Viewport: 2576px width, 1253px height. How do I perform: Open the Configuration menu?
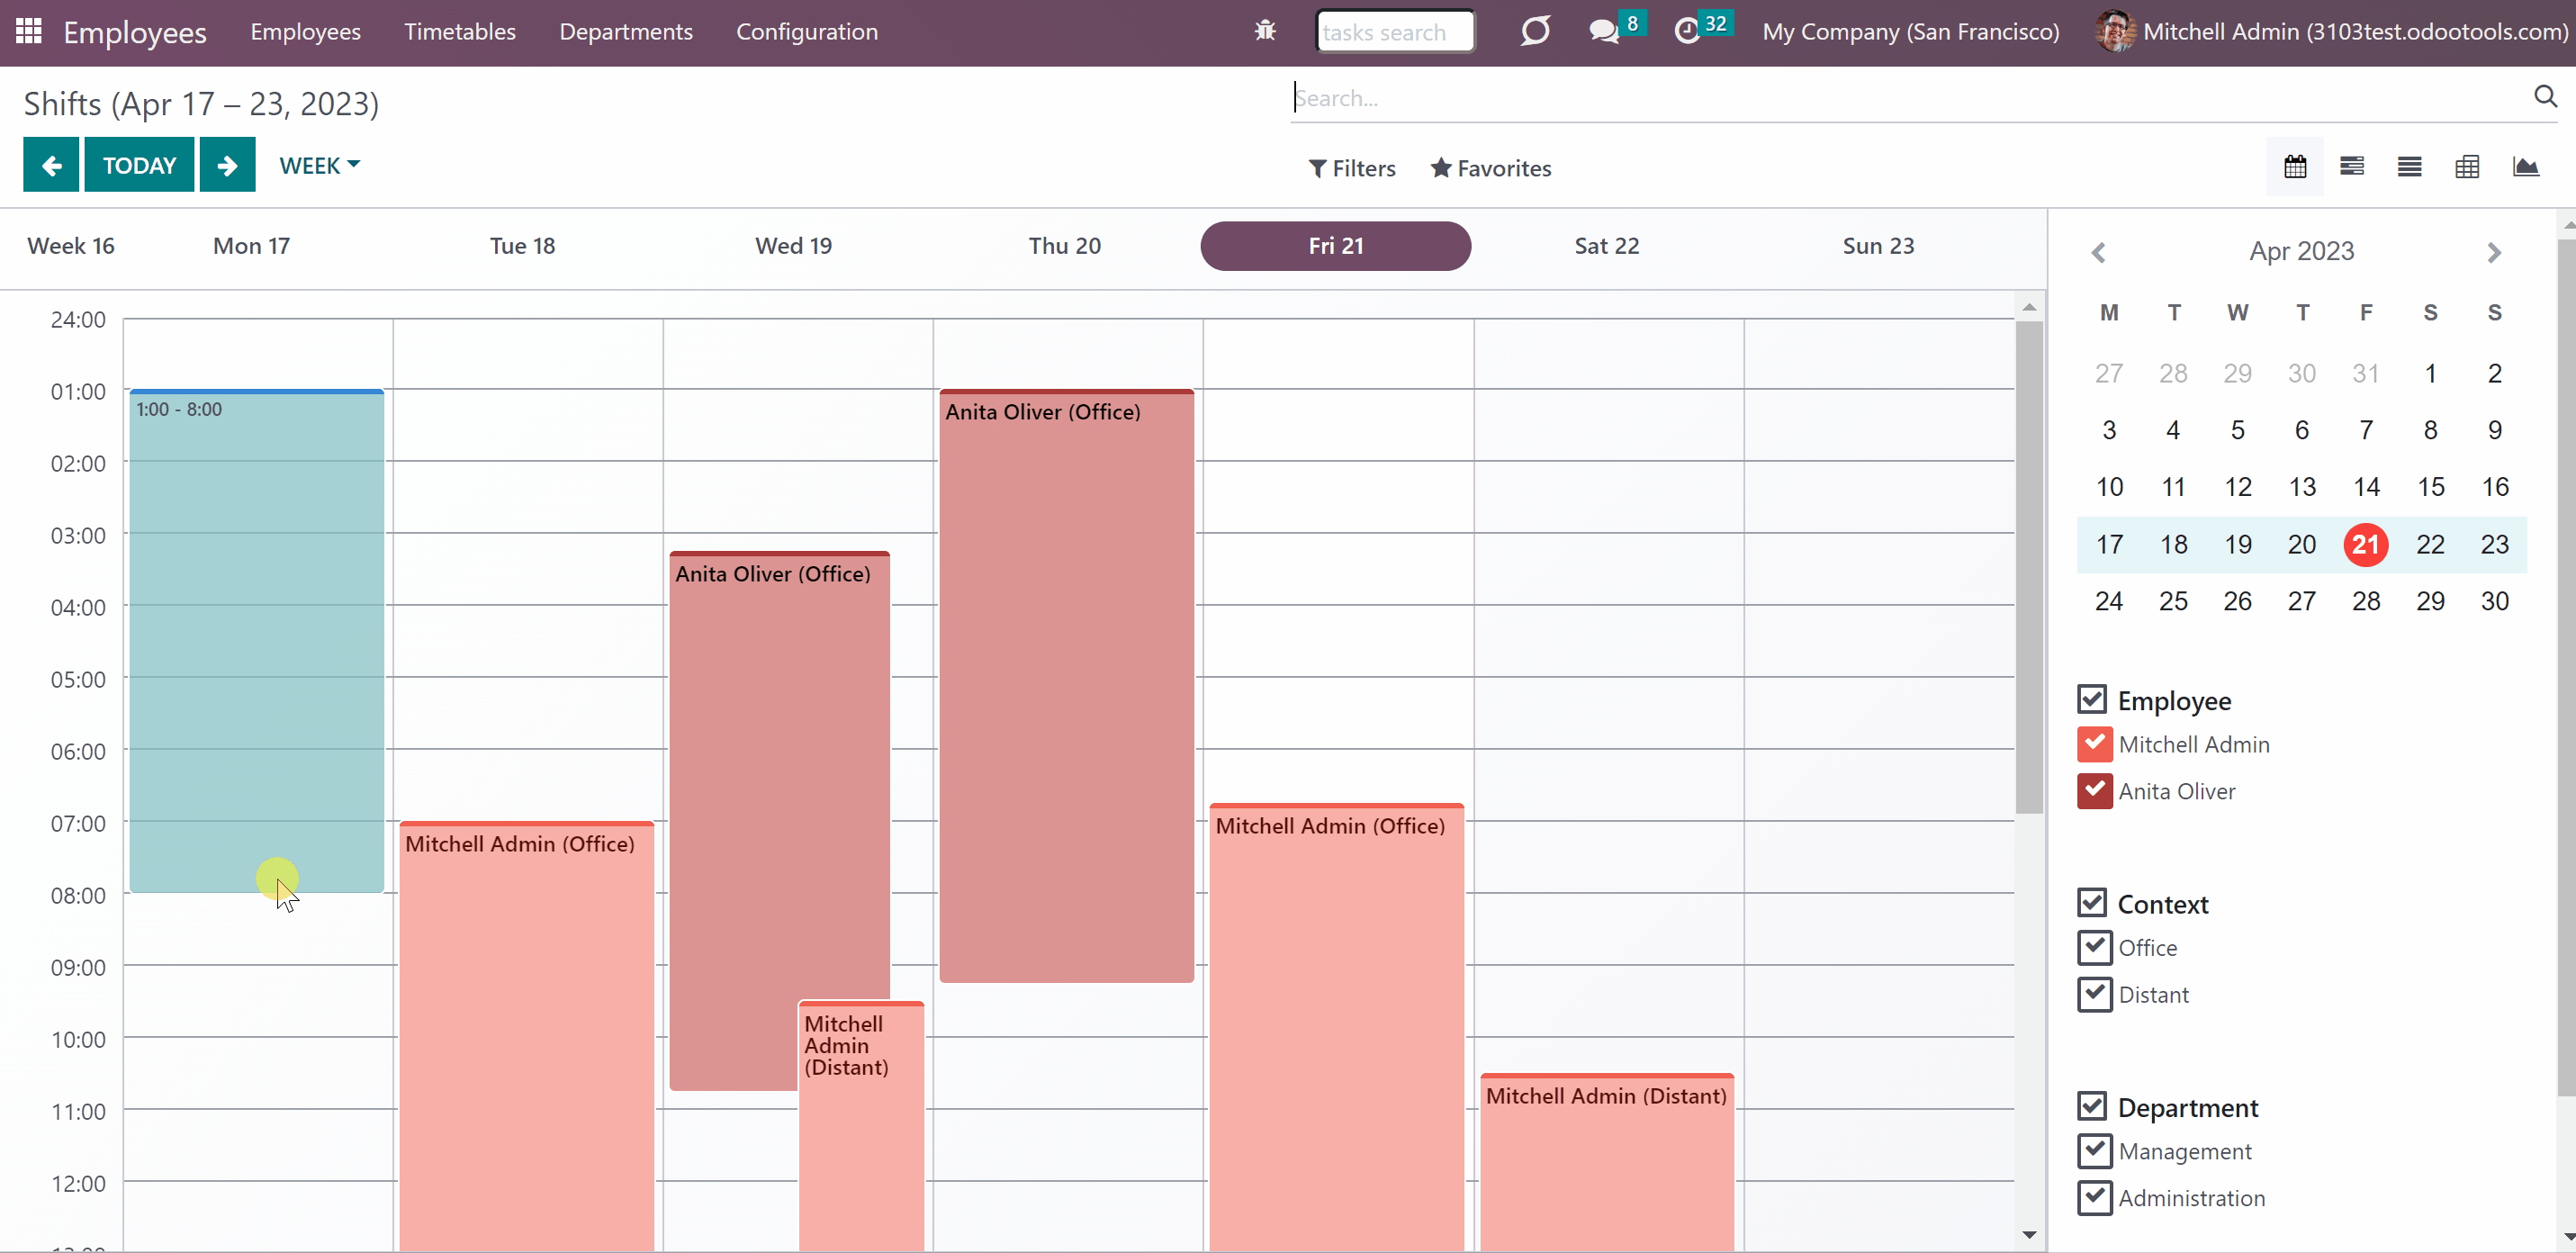[x=807, y=31]
